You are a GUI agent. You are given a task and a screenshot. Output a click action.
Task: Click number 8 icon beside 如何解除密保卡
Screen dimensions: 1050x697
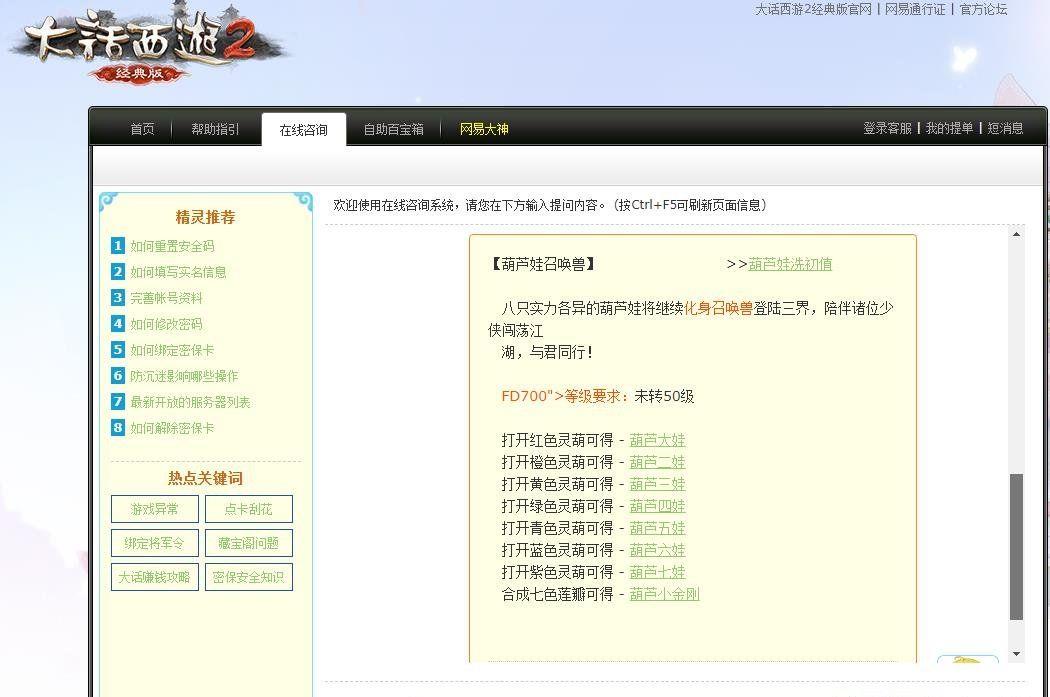tap(118, 428)
